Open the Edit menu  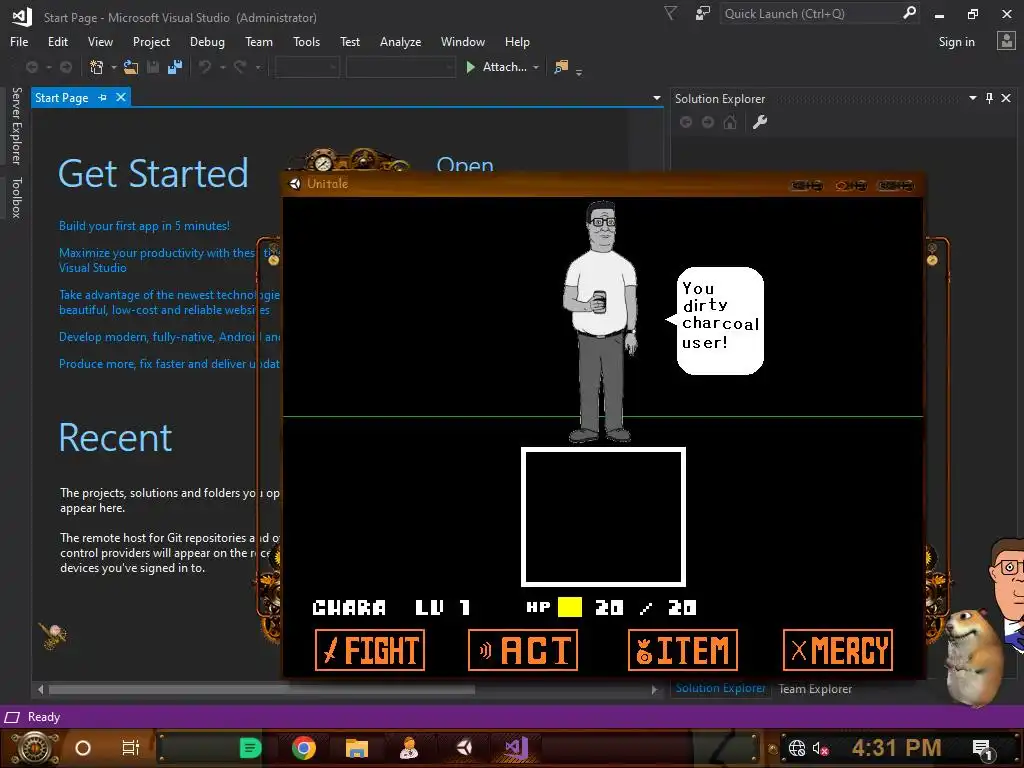pyautogui.click(x=57, y=42)
